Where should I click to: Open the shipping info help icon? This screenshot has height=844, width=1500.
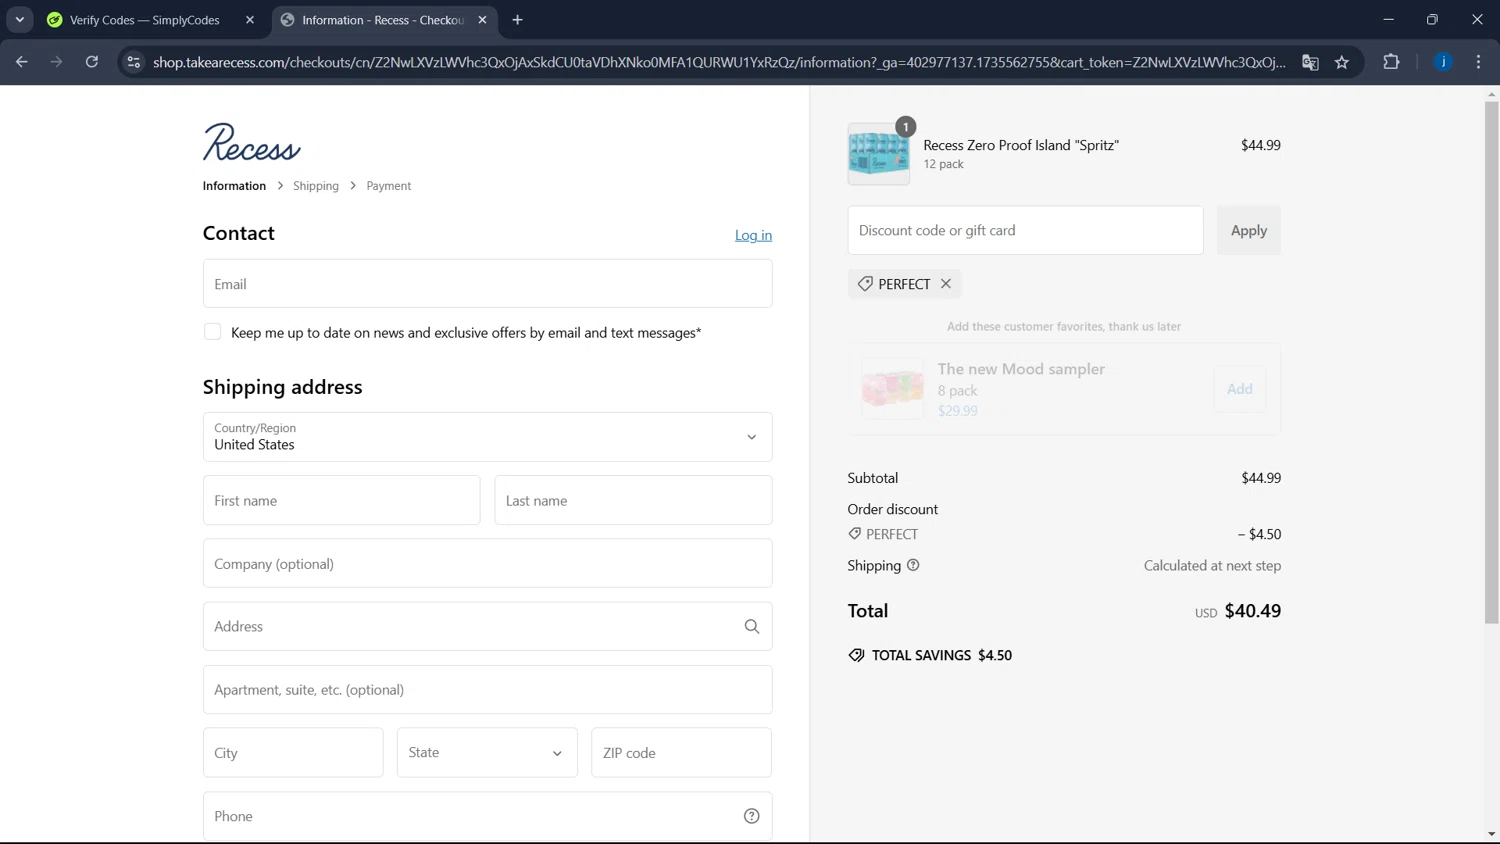pos(913,566)
